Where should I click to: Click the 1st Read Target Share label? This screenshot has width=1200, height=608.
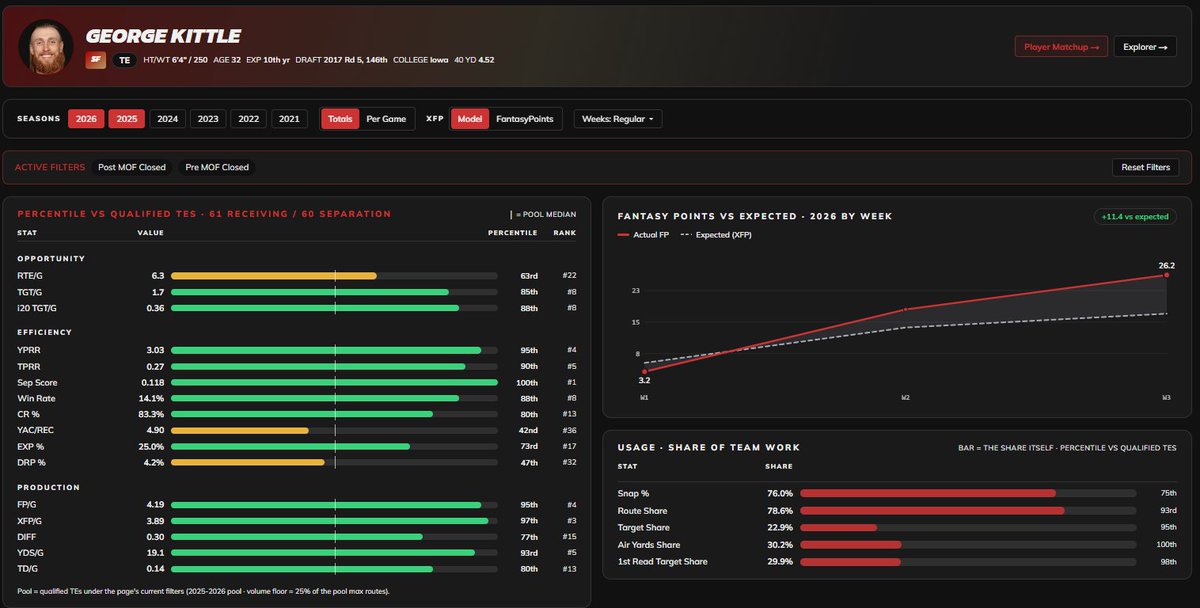coord(665,562)
